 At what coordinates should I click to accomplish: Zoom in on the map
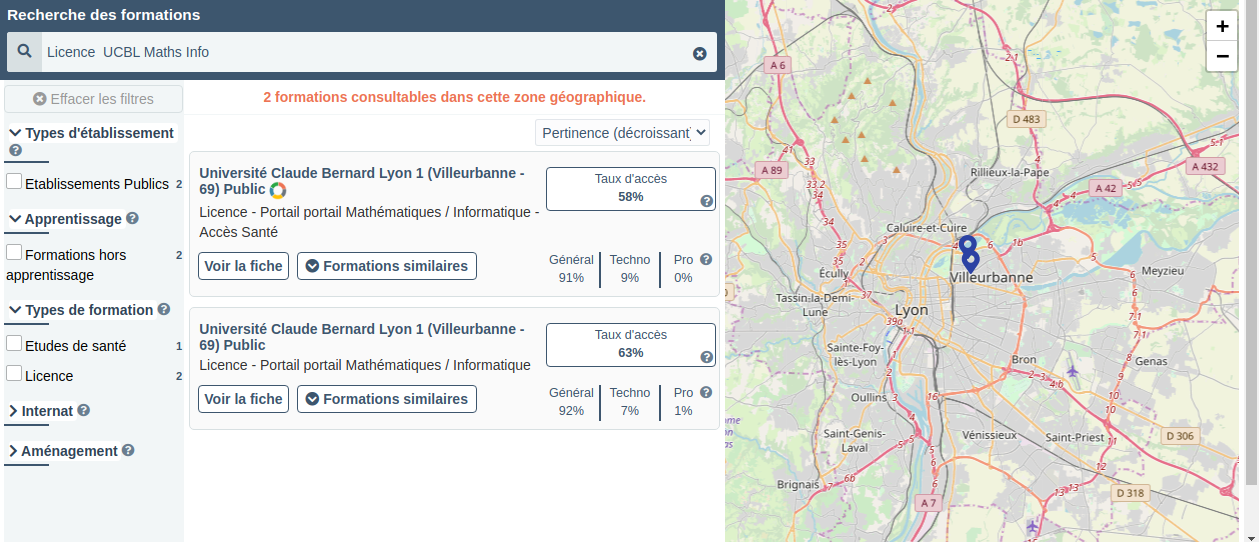click(1222, 27)
